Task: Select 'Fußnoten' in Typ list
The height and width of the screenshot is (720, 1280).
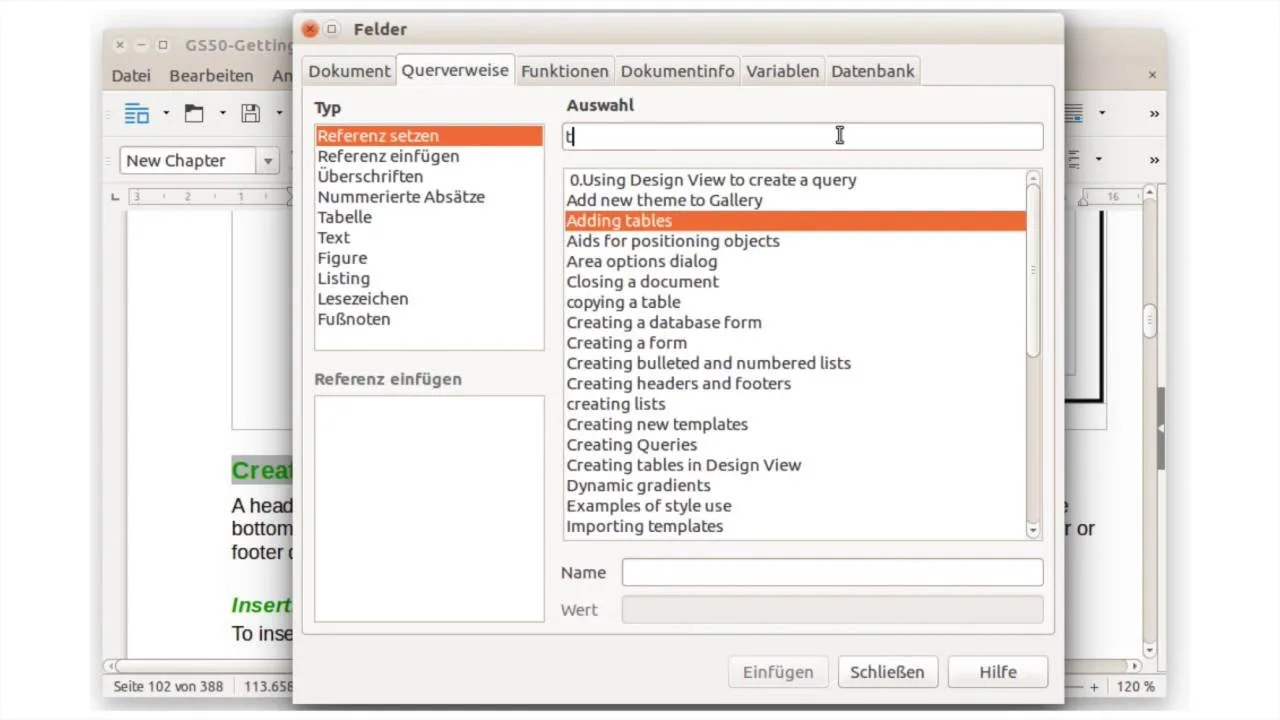Action: click(429, 319)
